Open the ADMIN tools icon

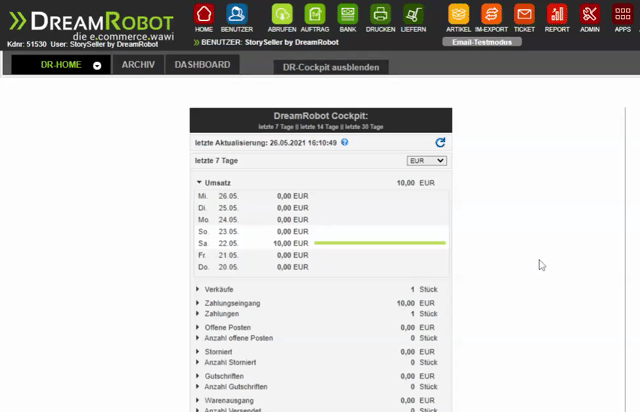(590, 18)
